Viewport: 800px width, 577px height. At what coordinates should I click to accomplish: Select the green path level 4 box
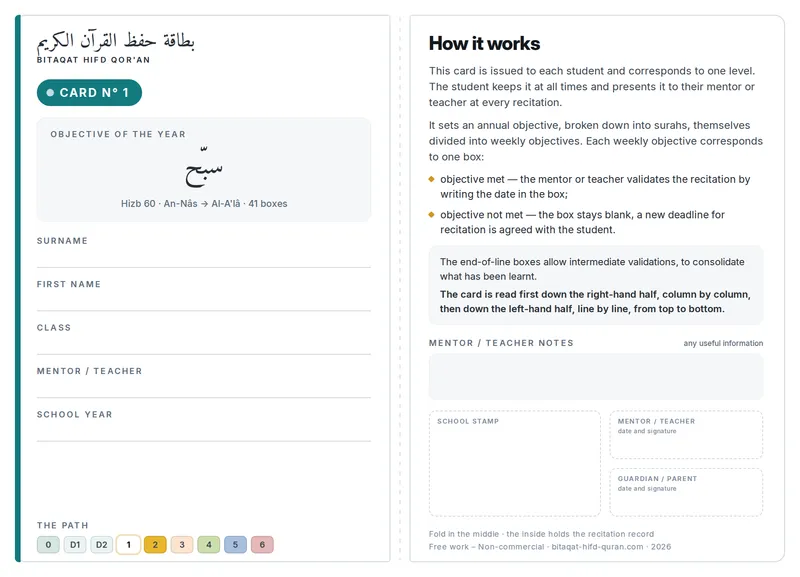(209, 544)
